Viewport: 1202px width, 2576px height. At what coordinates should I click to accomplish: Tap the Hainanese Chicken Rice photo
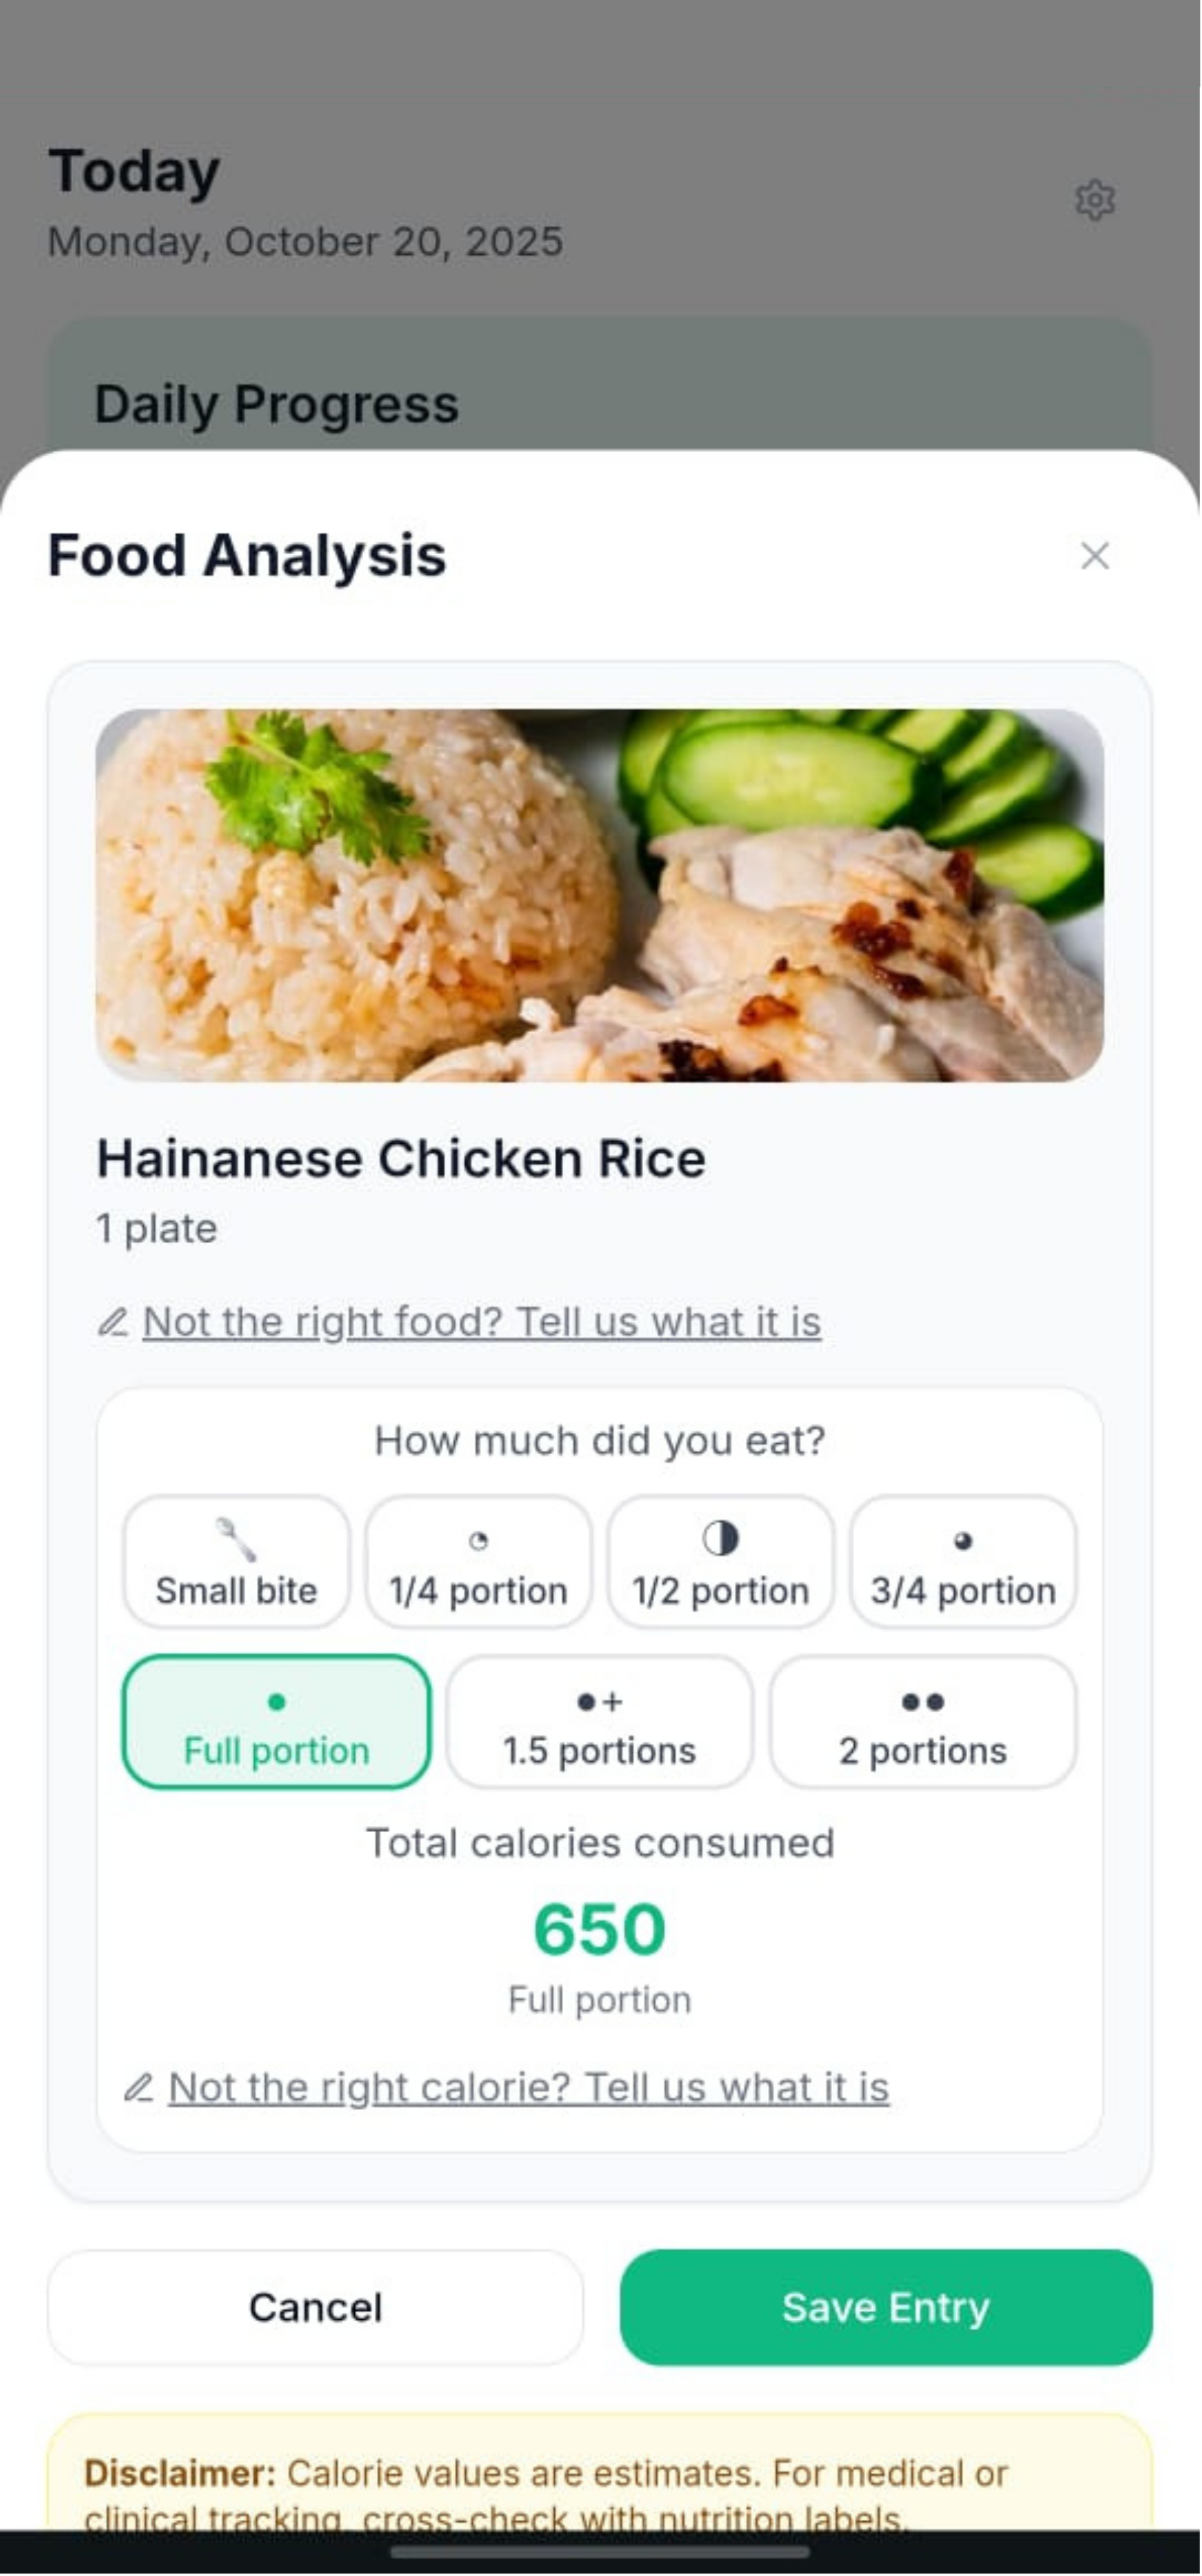pyautogui.click(x=600, y=896)
